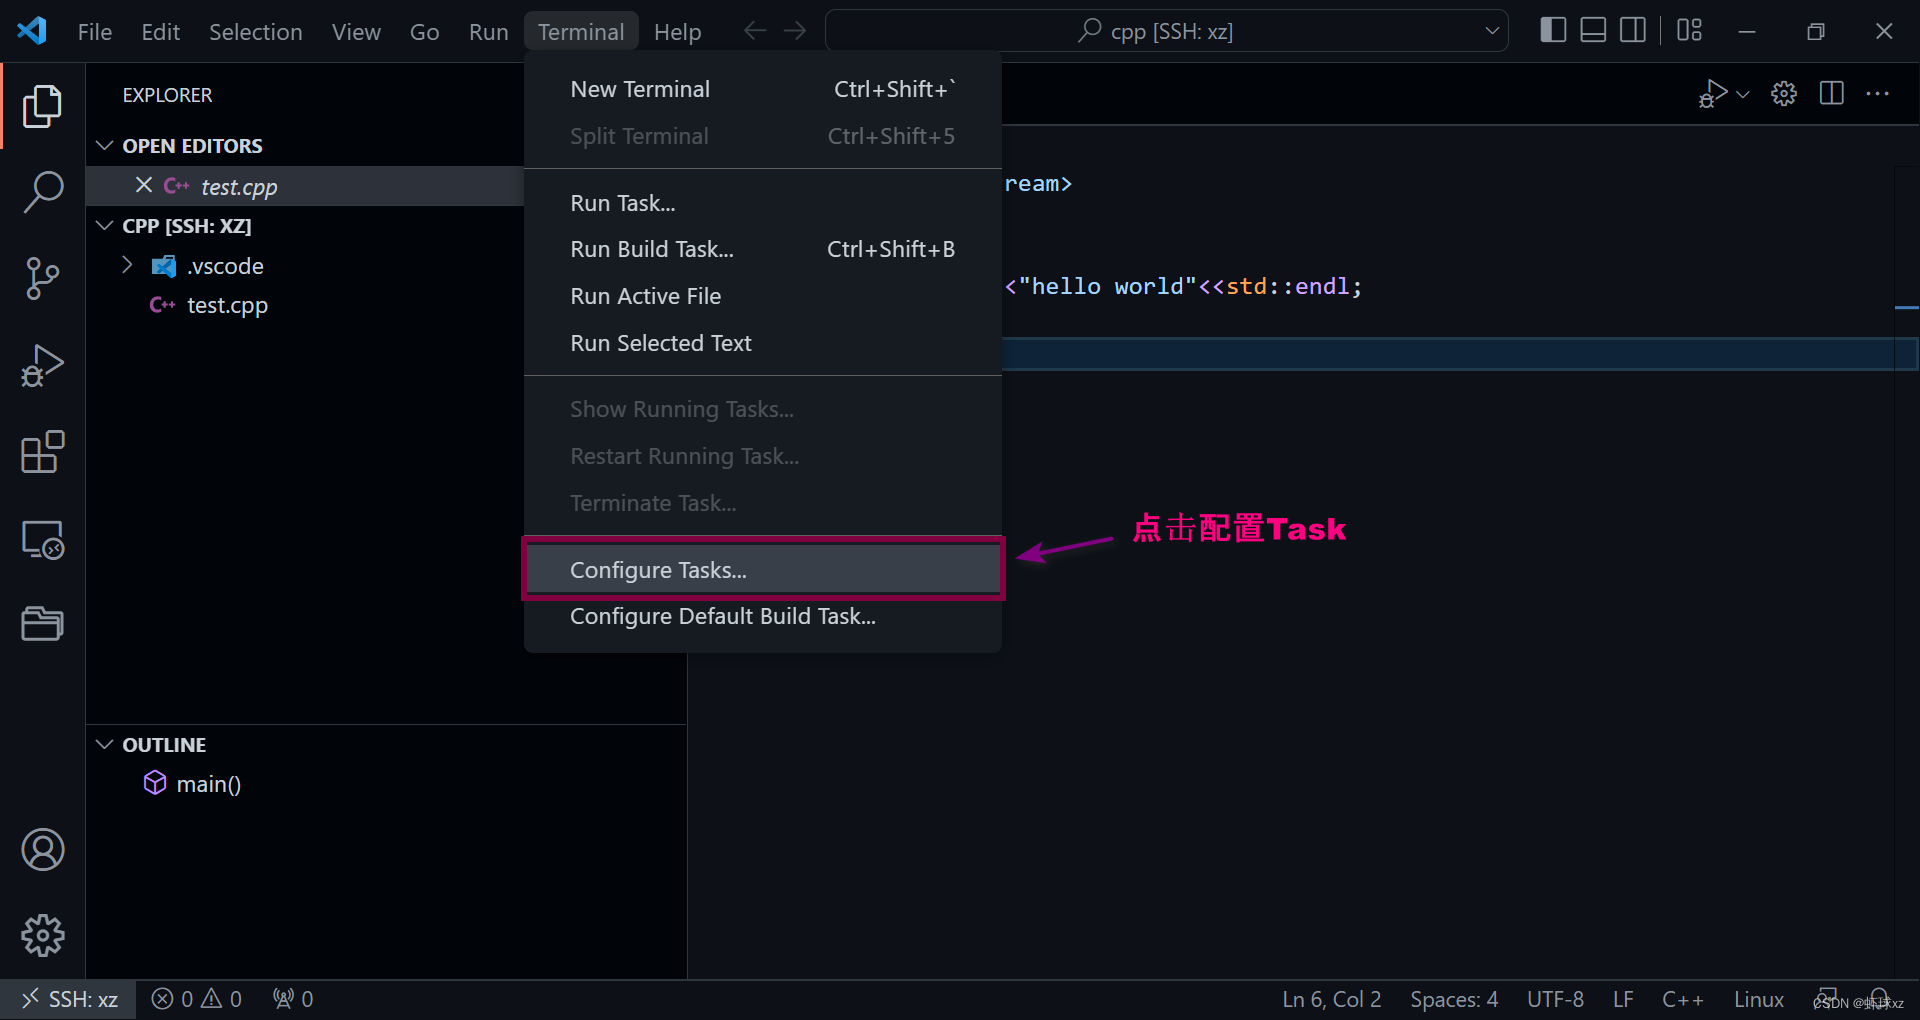
Task: Choose Run Selected Text
Action: coord(763,343)
